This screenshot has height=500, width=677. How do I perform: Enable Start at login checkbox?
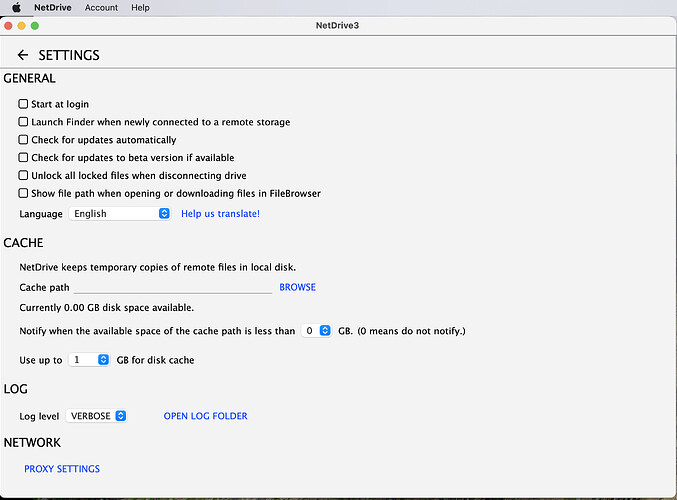coord(23,104)
